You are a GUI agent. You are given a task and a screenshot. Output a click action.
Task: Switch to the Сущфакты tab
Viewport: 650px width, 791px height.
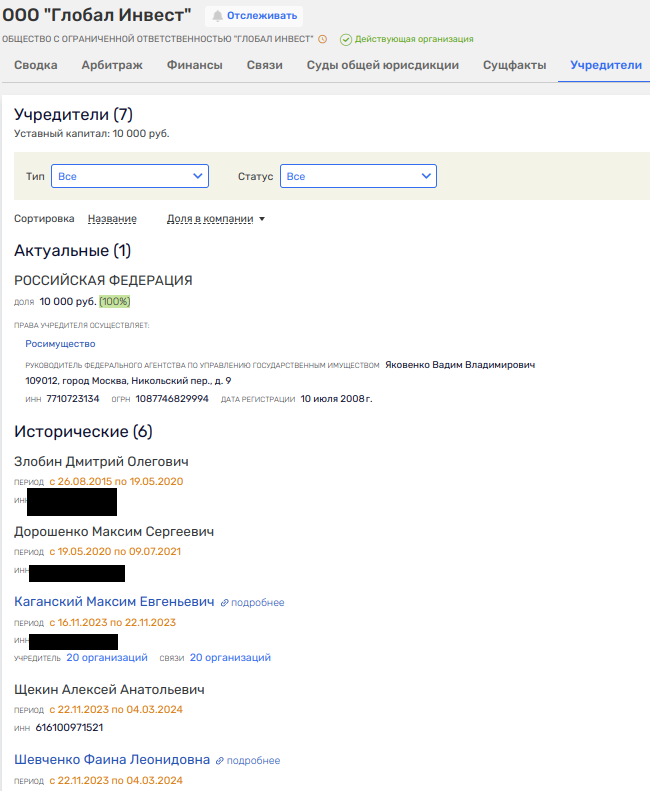click(x=514, y=65)
